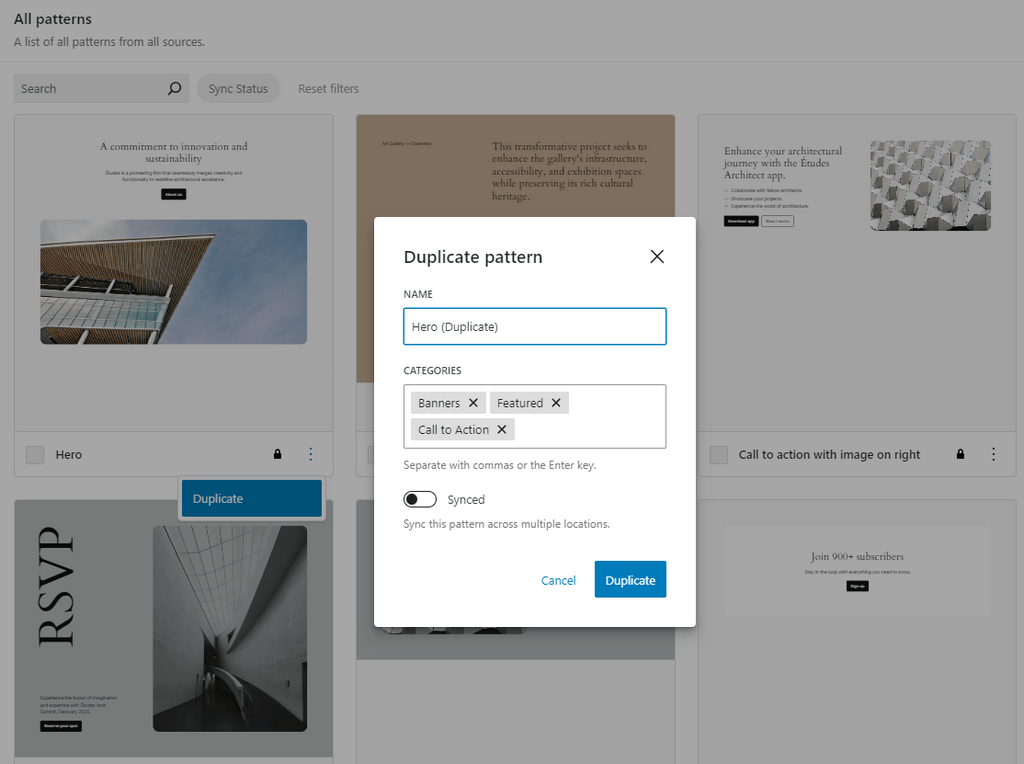
Task: Click the search magnifier icon
Action: tap(174, 88)
